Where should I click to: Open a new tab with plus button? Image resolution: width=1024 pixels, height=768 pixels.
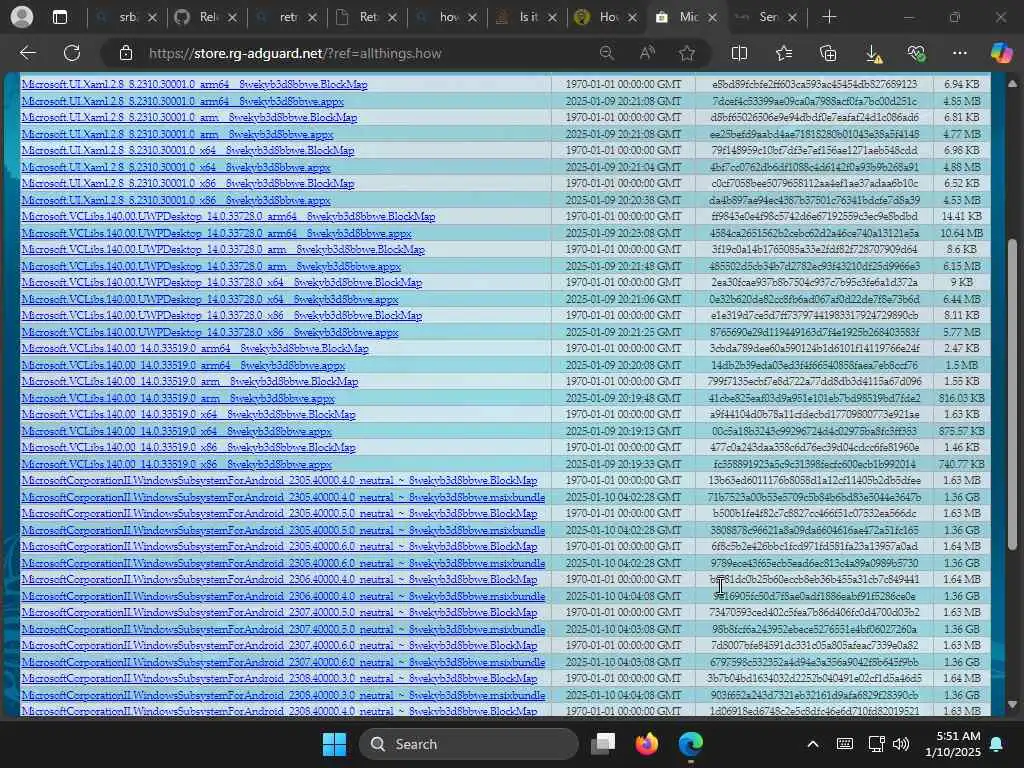[829, 17]
